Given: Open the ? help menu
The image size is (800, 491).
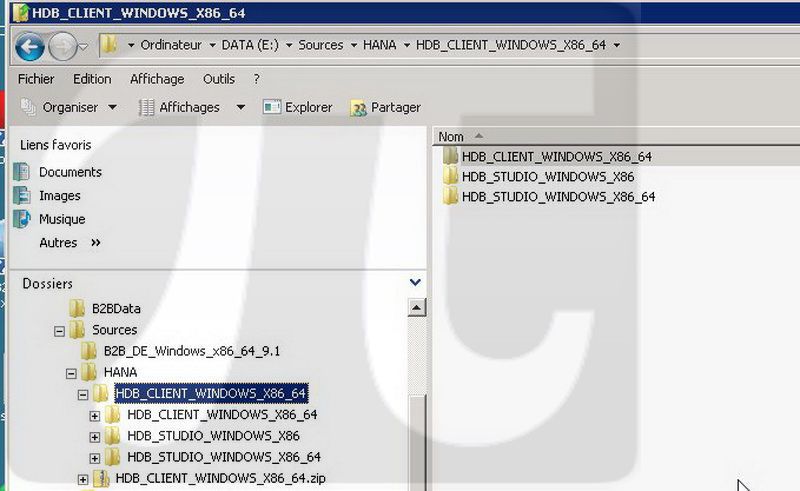Looking at the screenshot, I should tap(257, 79).
